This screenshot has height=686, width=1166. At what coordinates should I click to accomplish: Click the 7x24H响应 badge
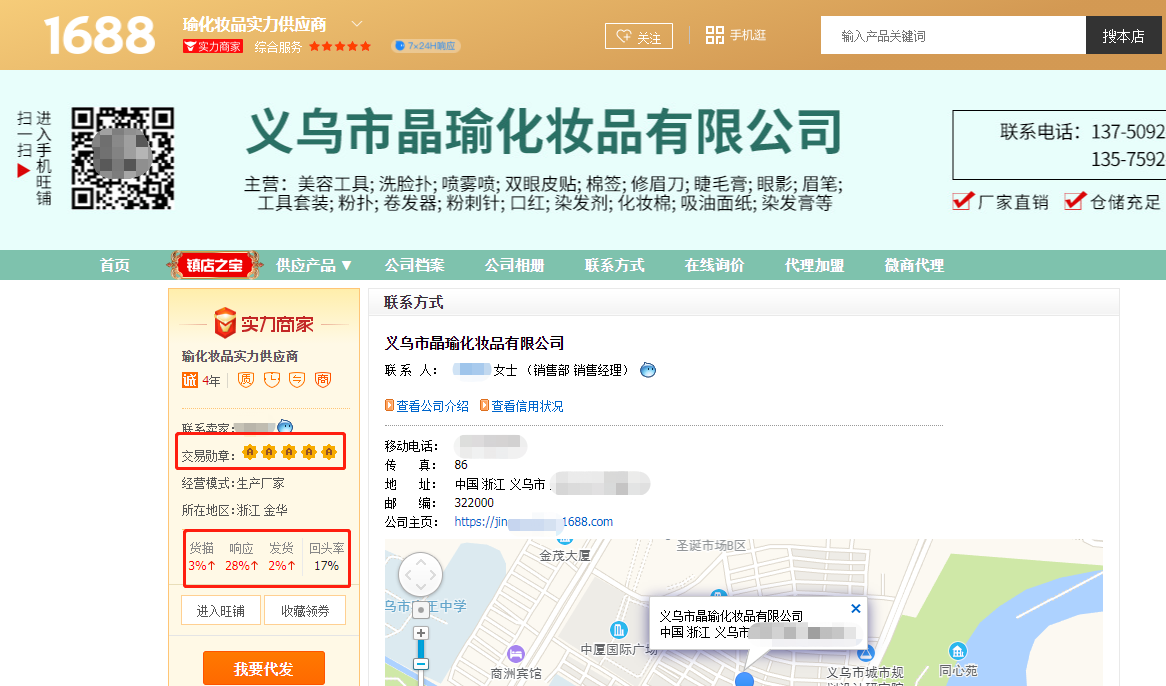pyautogui.click(x=426, y=46)
